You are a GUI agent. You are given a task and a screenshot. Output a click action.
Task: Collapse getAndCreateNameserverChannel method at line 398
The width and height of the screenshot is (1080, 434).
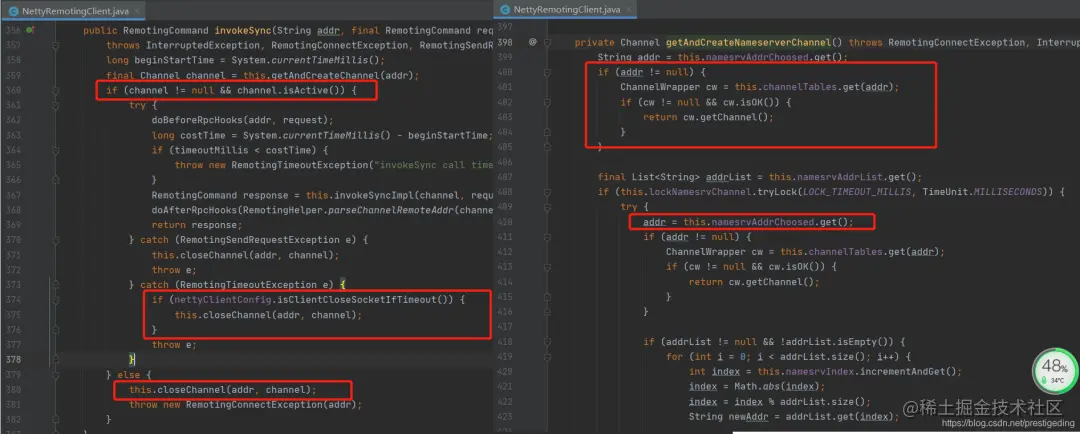pyautogui.click(x=548, y=42)
